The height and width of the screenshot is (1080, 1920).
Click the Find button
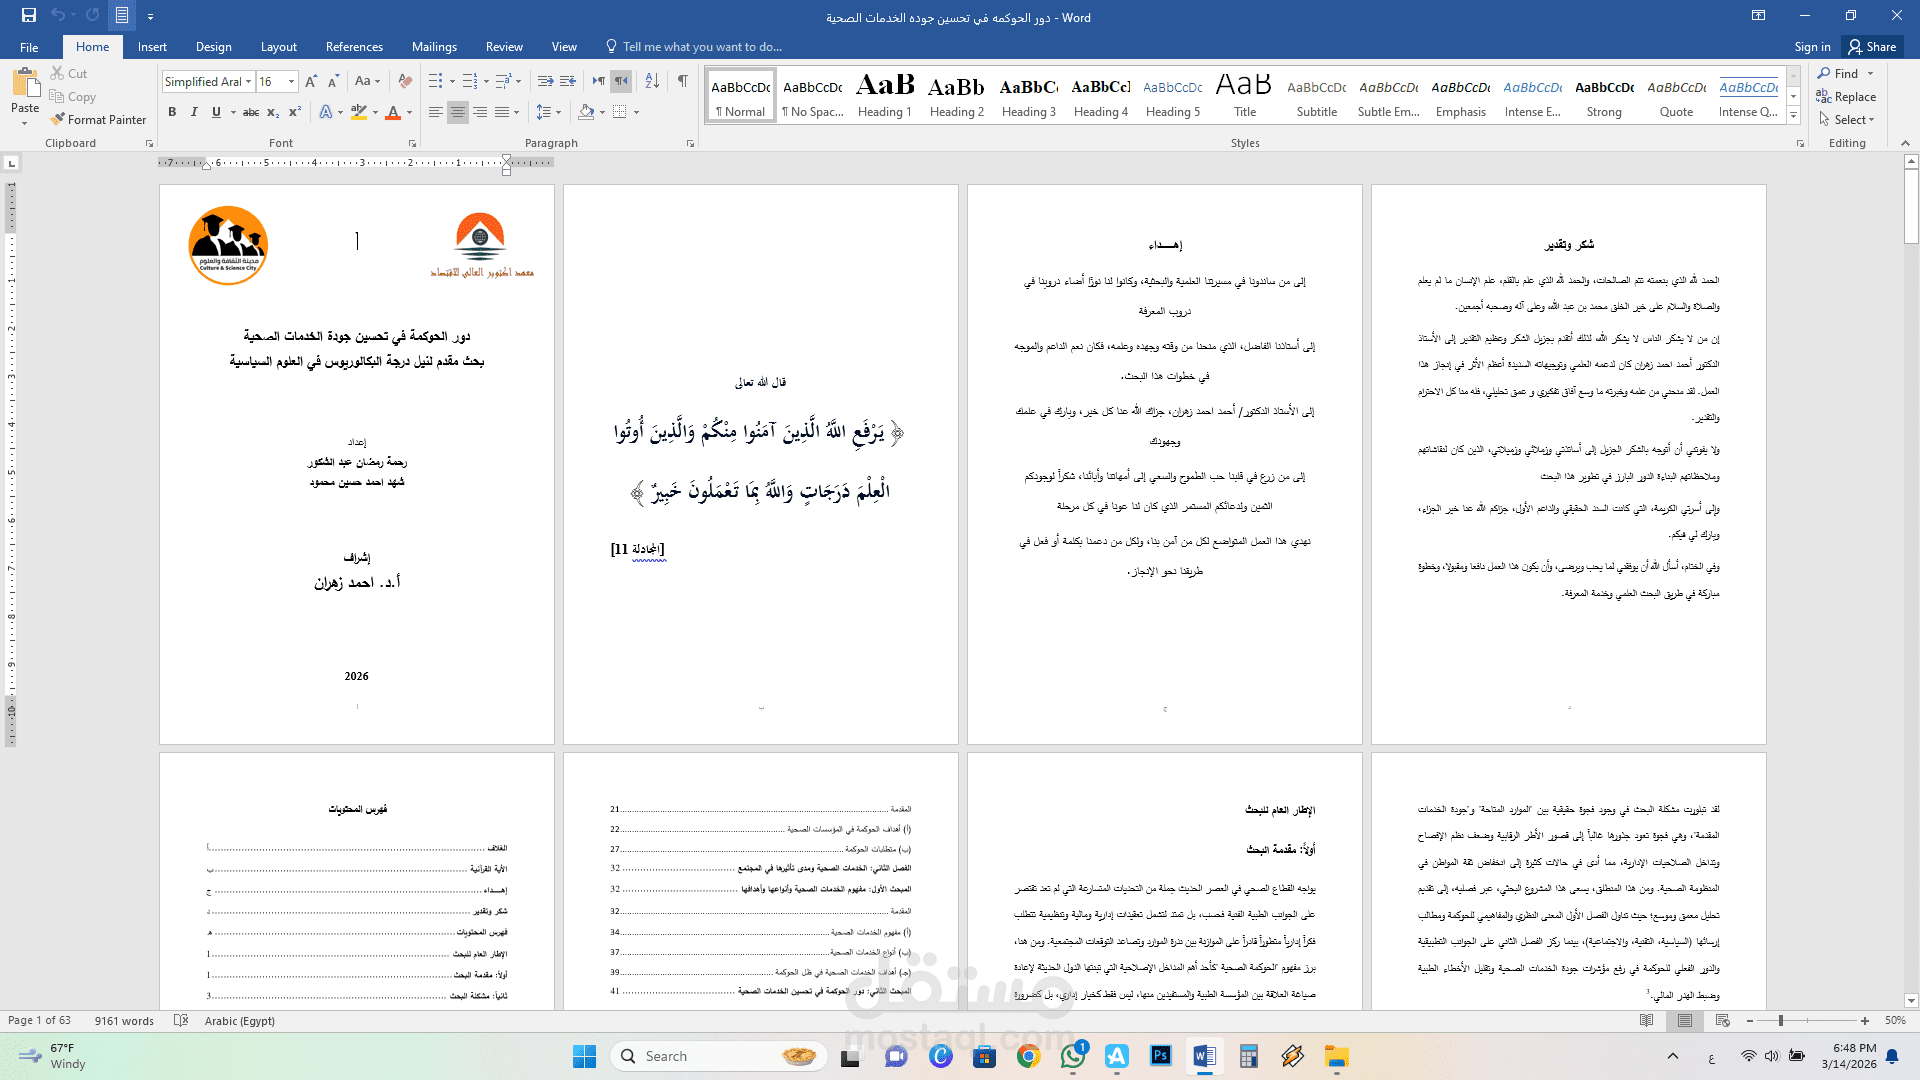point(1839,73)
